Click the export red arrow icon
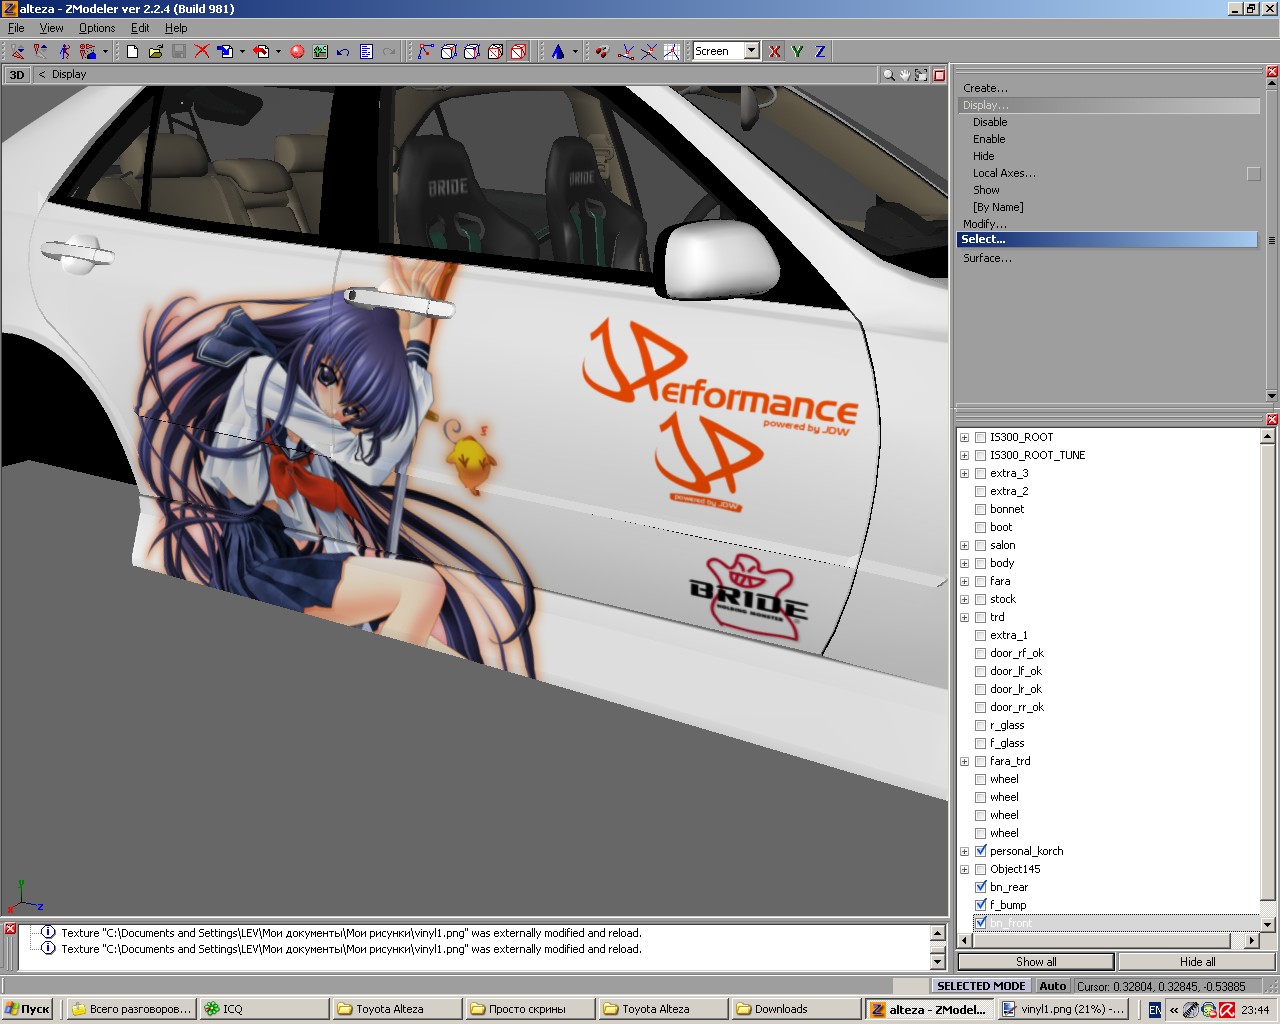 [261, 51]
